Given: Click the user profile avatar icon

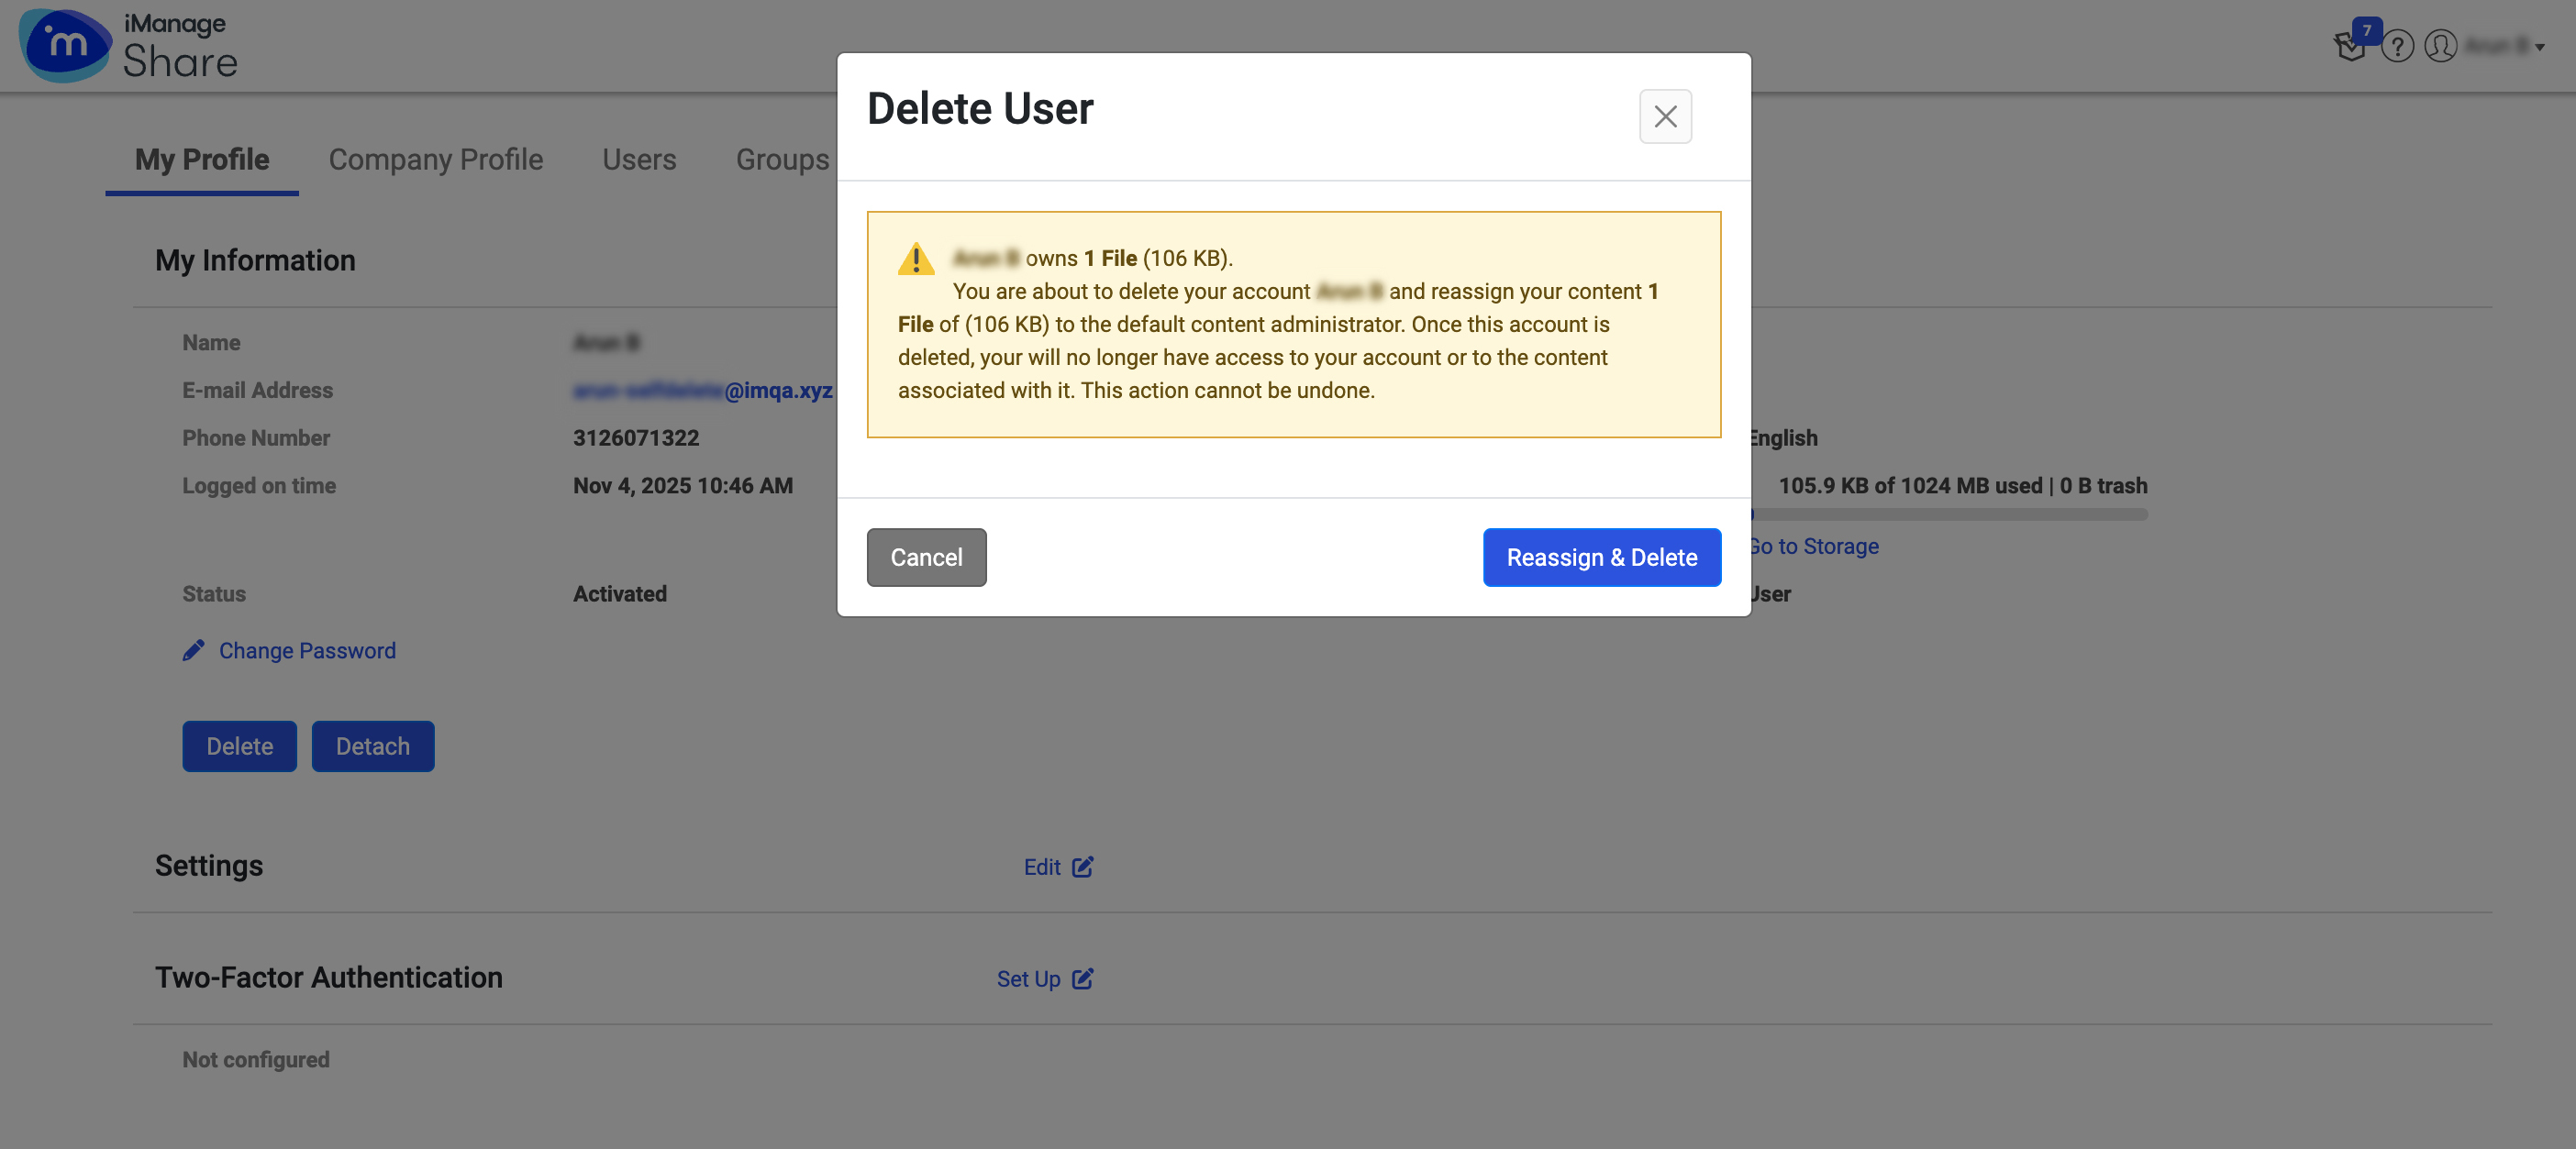Looking at the screenshot, I should [x=2440, y=46].
